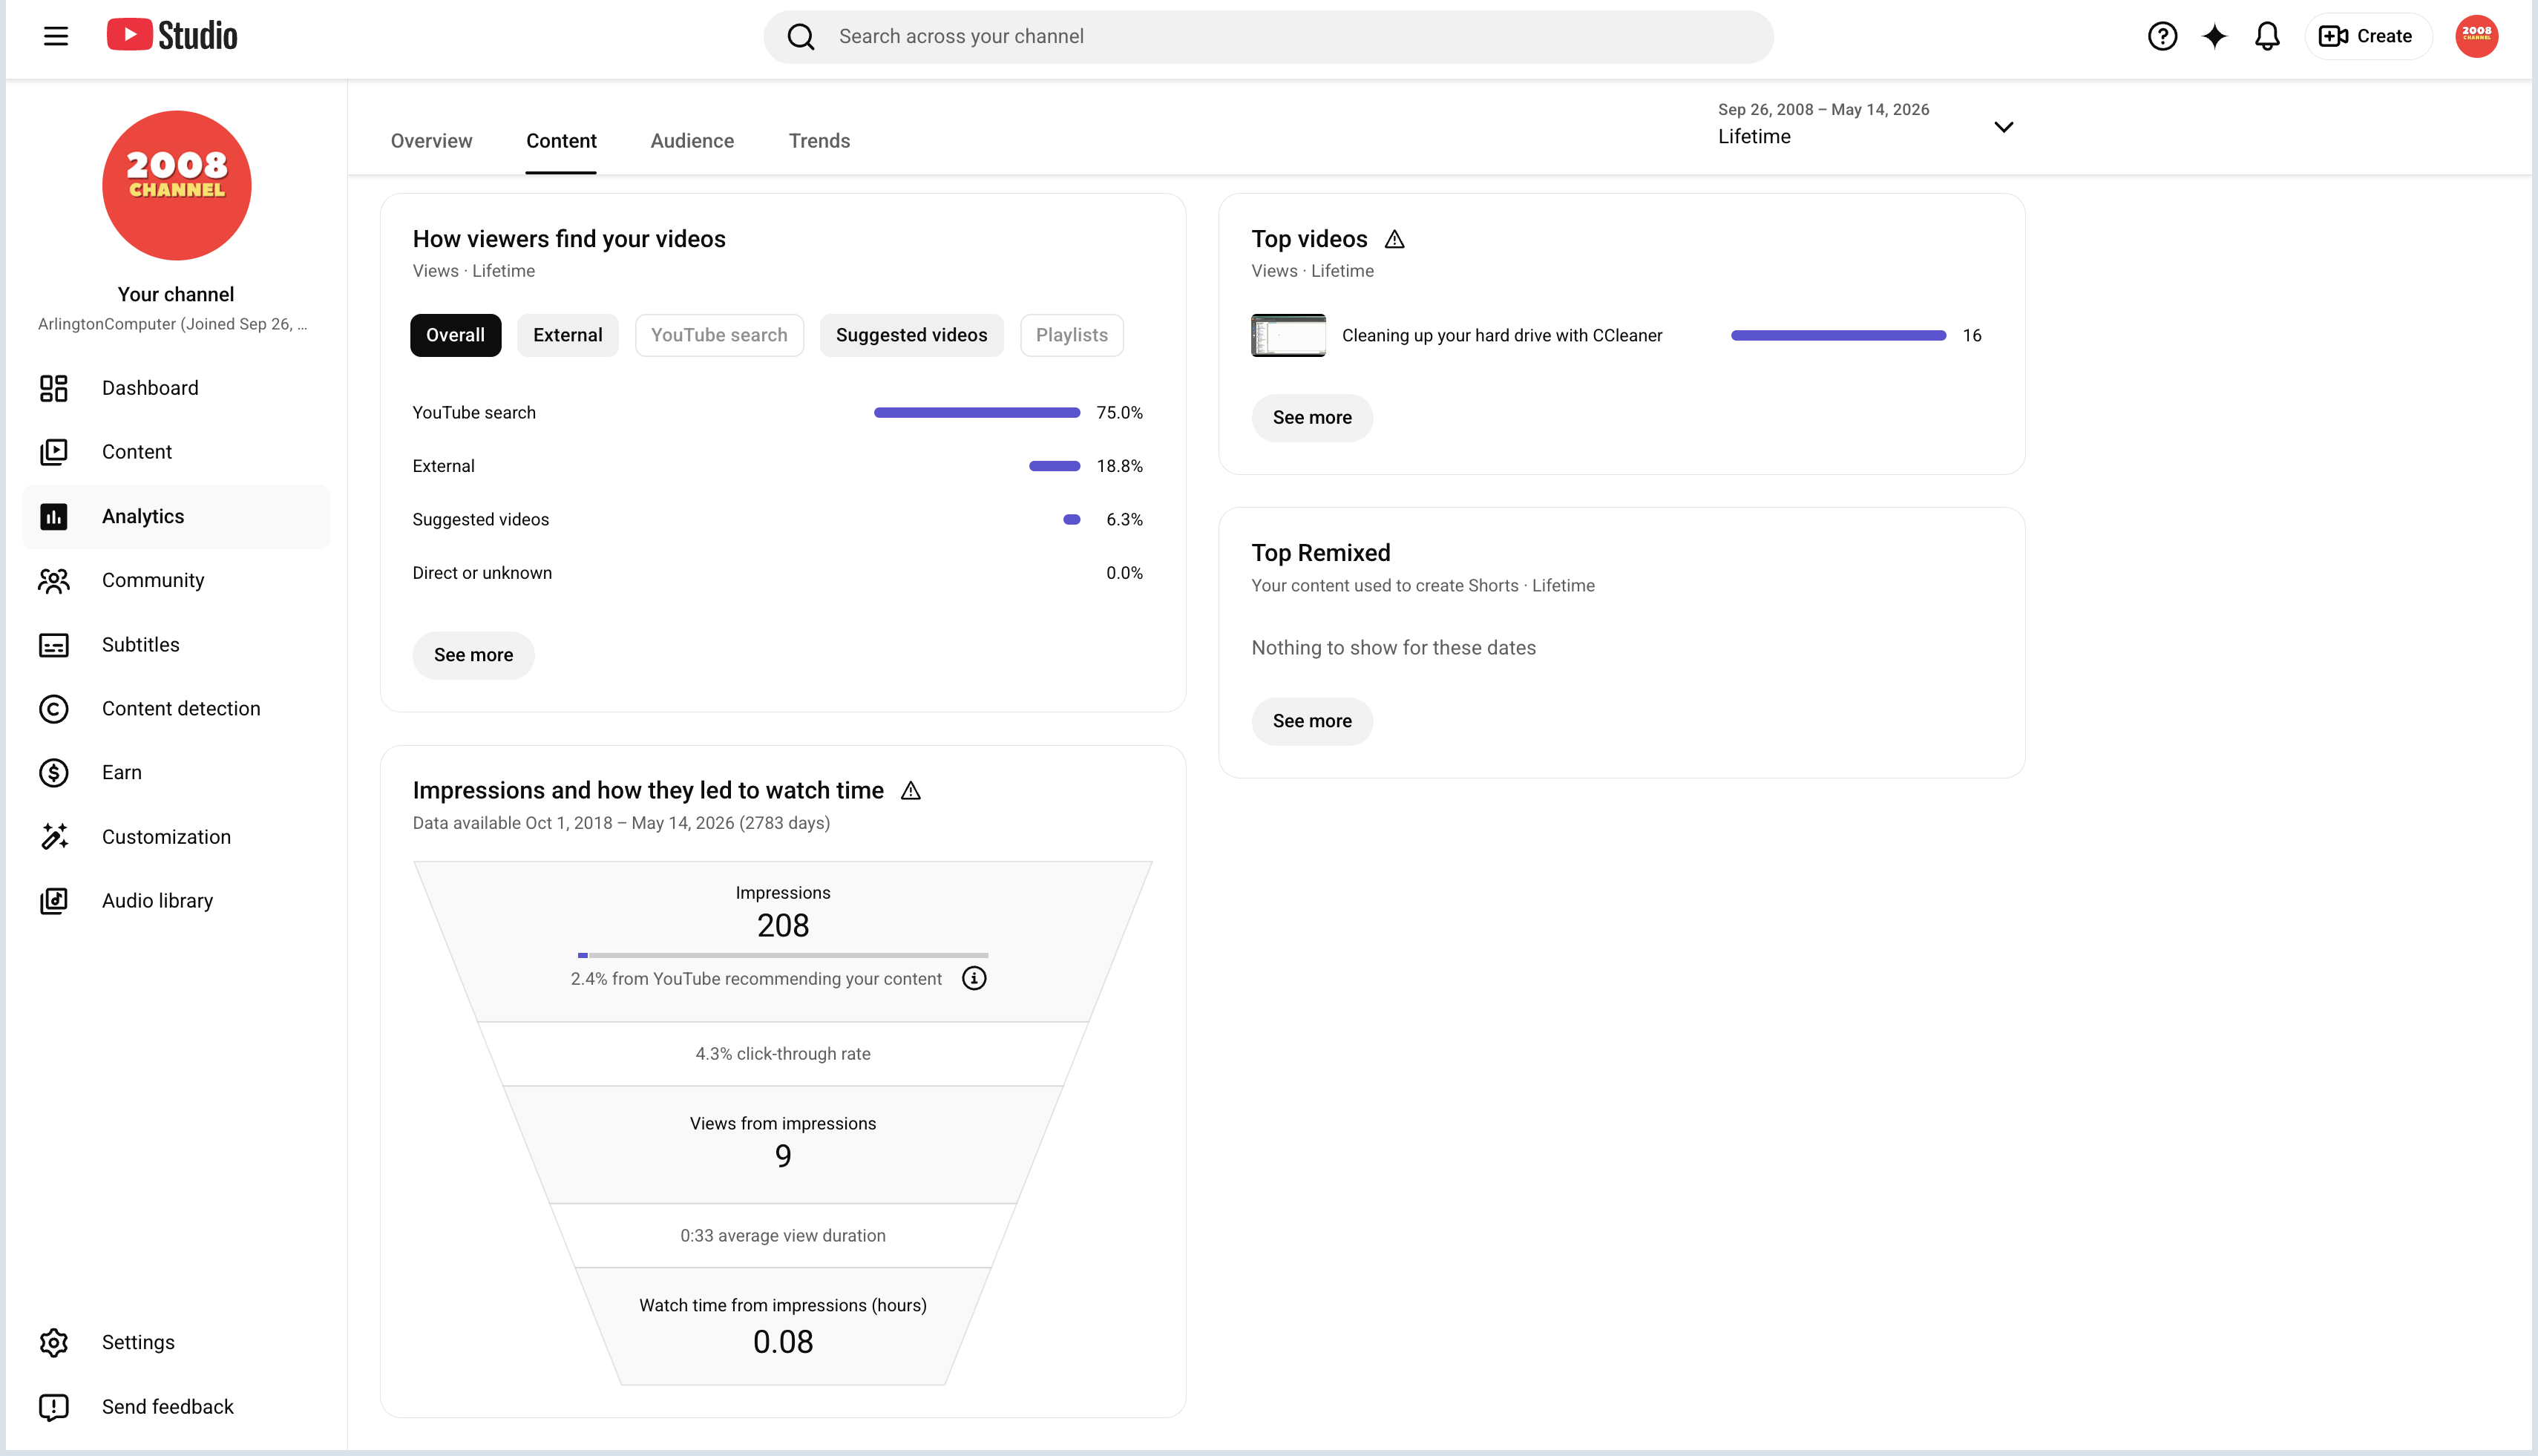Click Send feedback in sidebar
This screenshot has width=2538, height=1456.
[176, 1407]
